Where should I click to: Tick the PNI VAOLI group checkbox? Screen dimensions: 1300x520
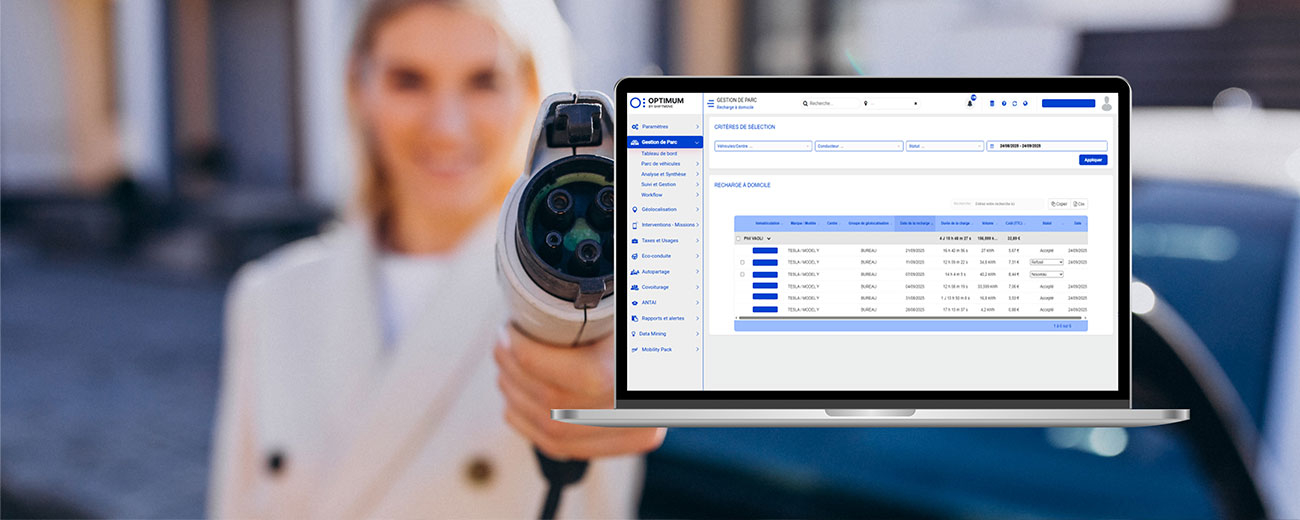coord(738,239)
